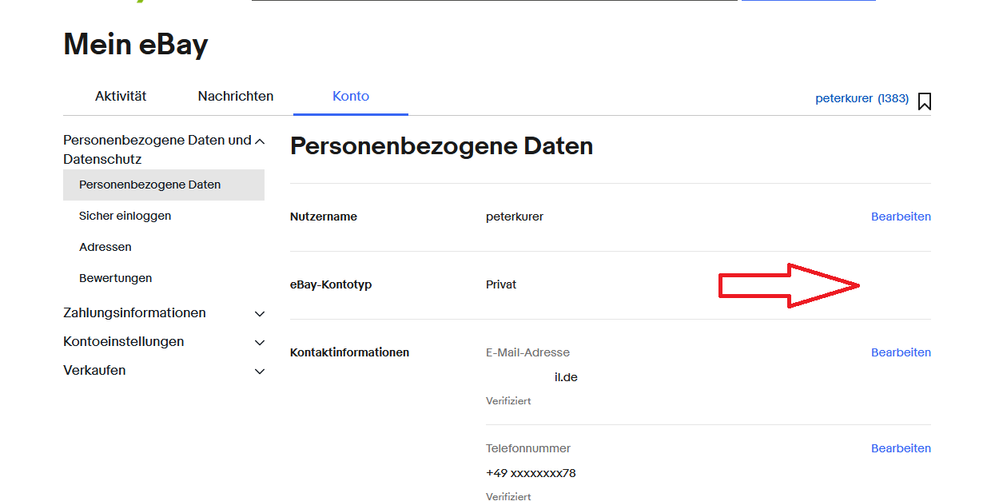Open peterkurer profile link at top right

tap(844, 99)
